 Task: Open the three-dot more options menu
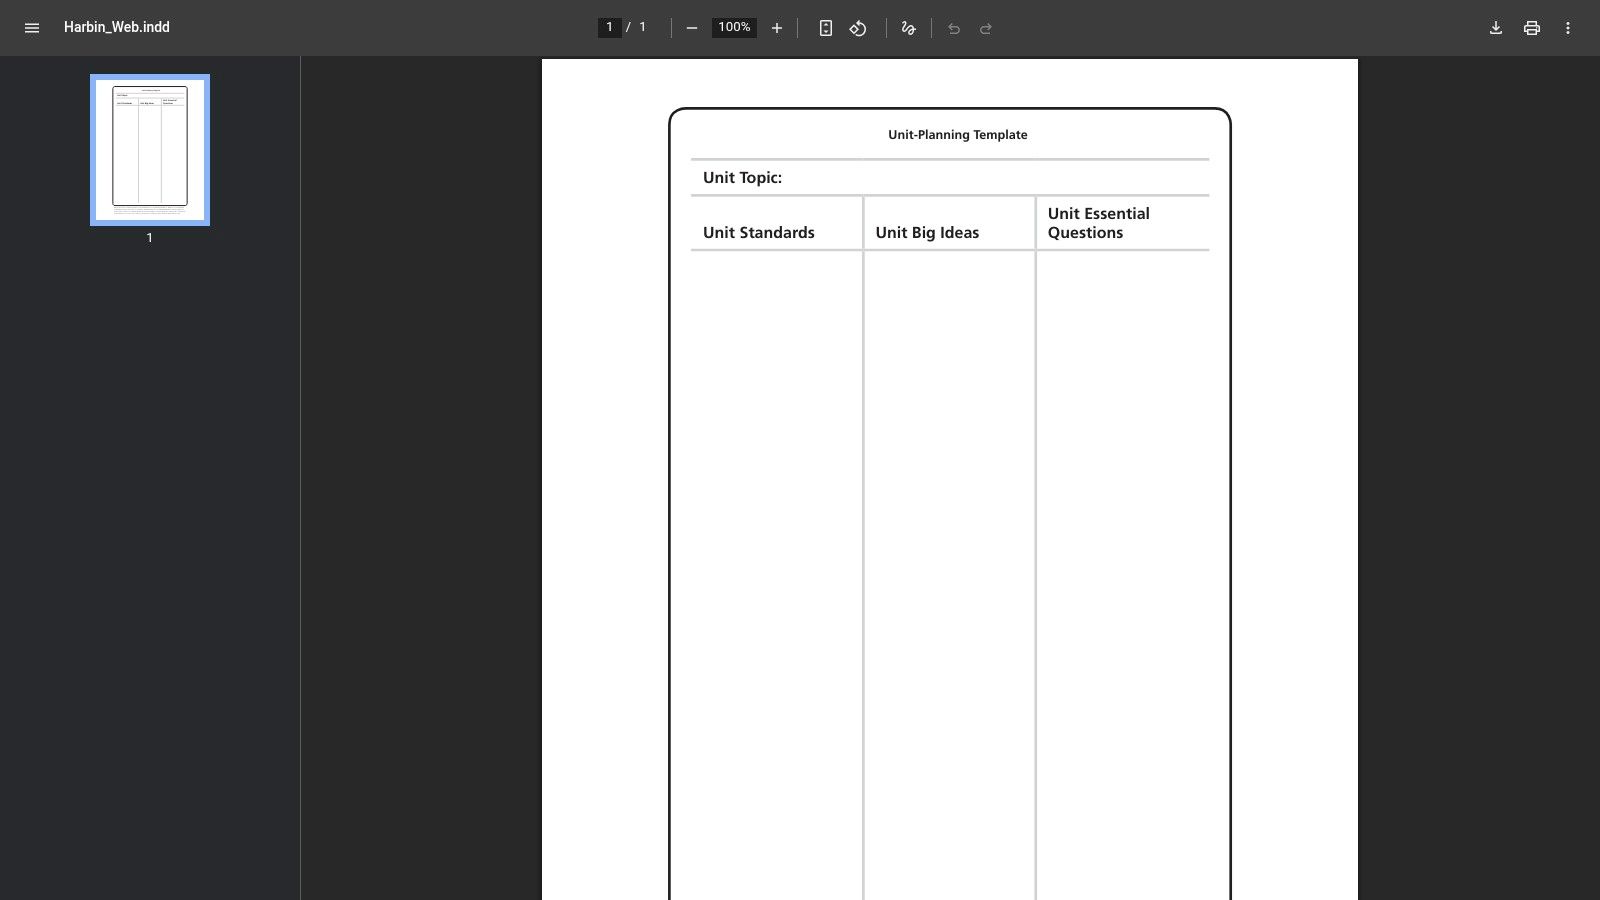pos(1568,28)
